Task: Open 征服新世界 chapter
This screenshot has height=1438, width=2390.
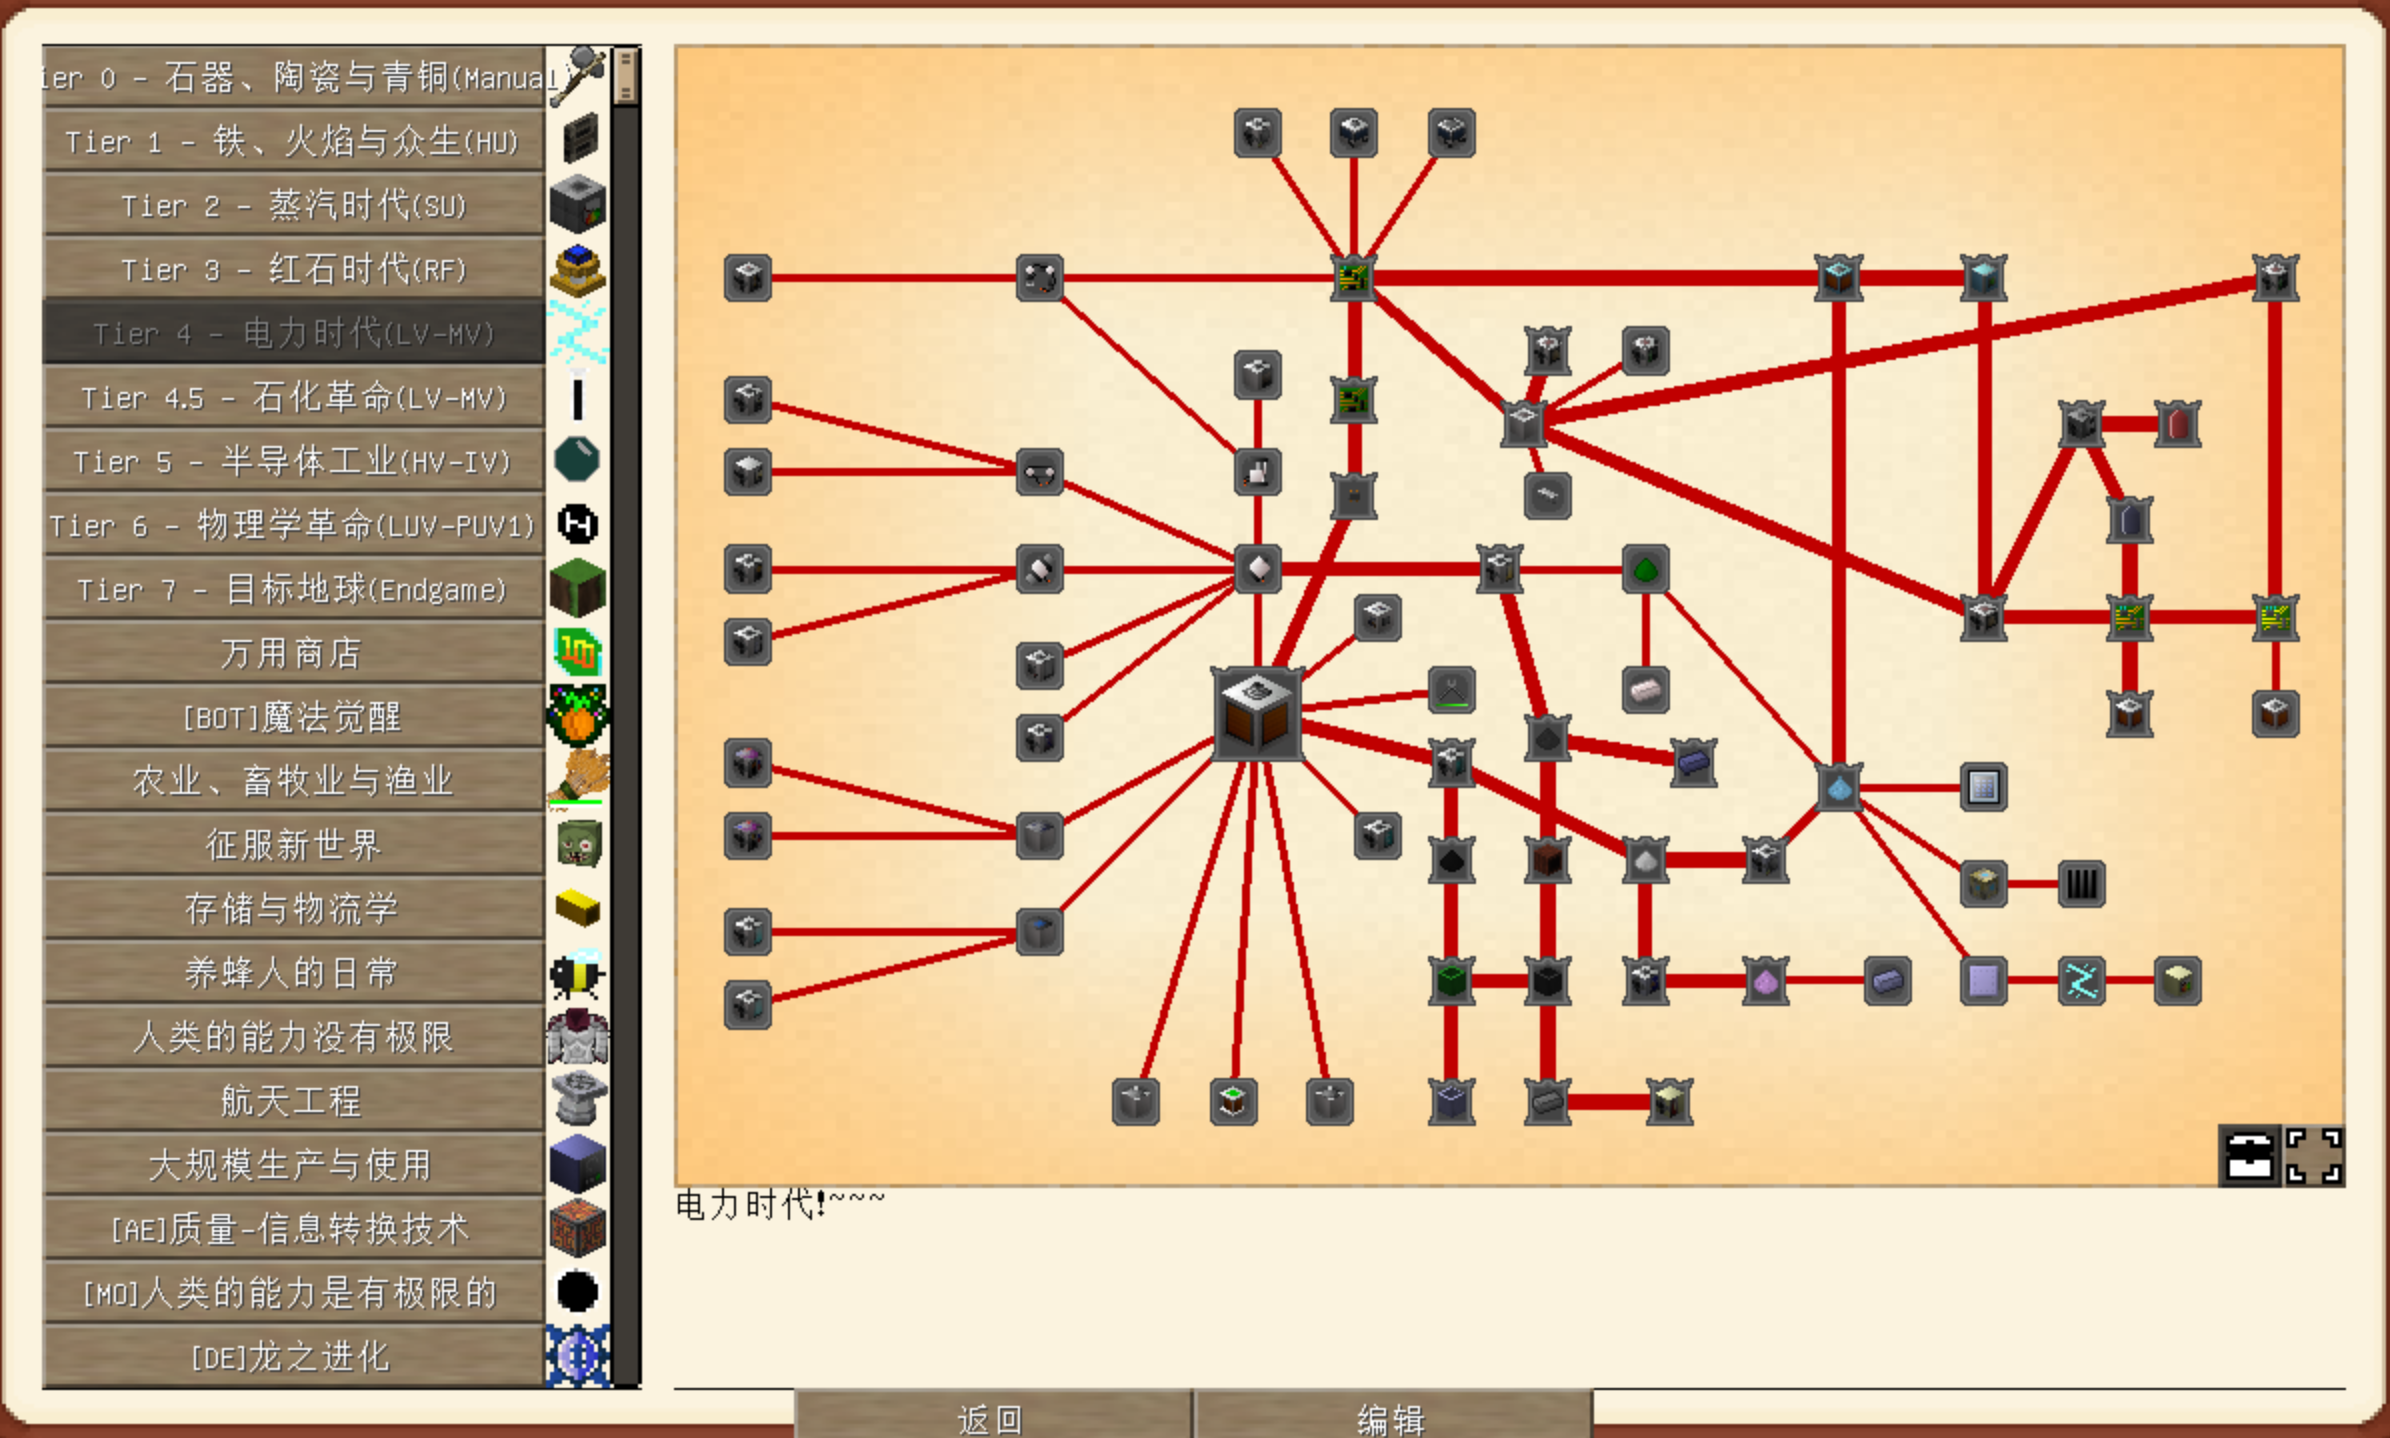Action: click(x=293, y=845)
